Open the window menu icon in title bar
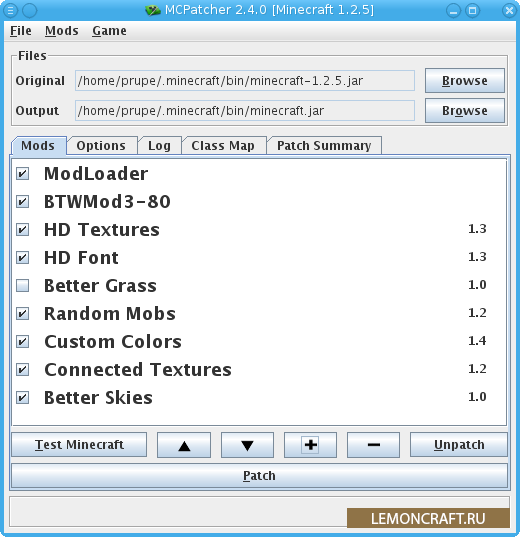Viewport: 520px width, 537px height. tap(10, 10)
